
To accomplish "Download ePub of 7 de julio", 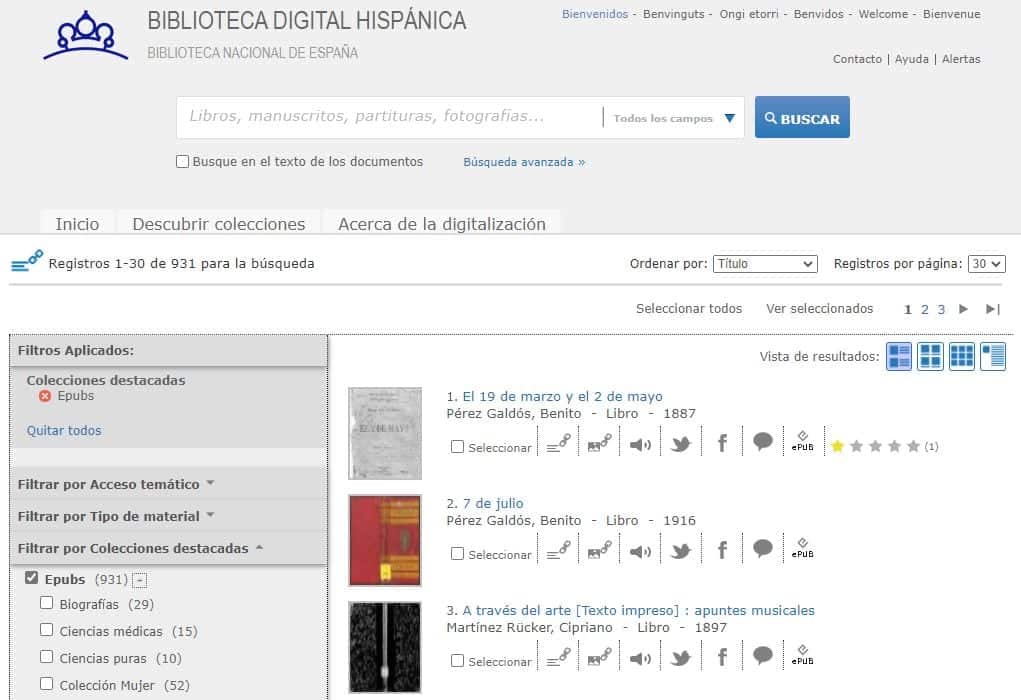I will click(802, 548).
